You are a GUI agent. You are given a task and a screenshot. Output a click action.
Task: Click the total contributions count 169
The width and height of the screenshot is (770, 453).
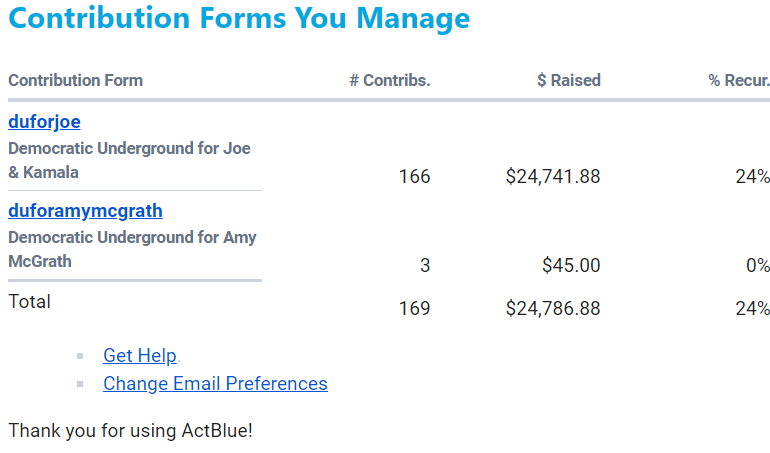pos(414,309)
